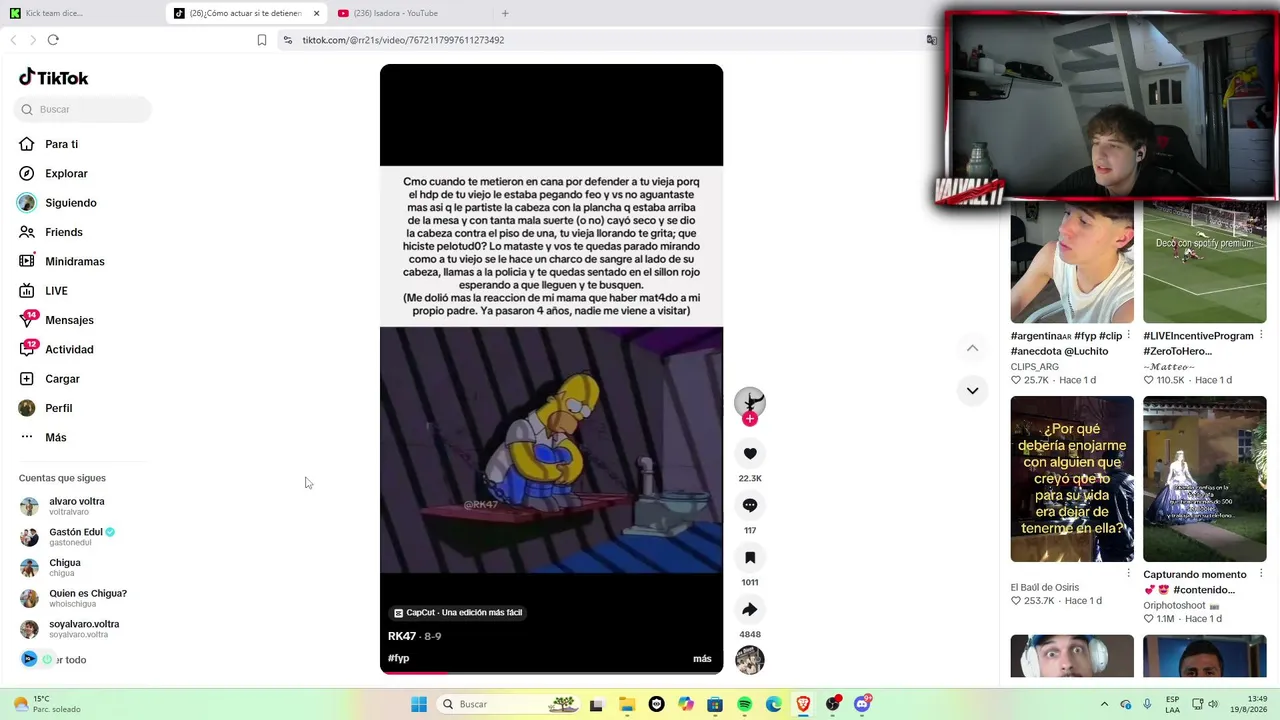Open Spotify from the taskbar
This screenshot has height=720, width=1280.
pos(744,704)
